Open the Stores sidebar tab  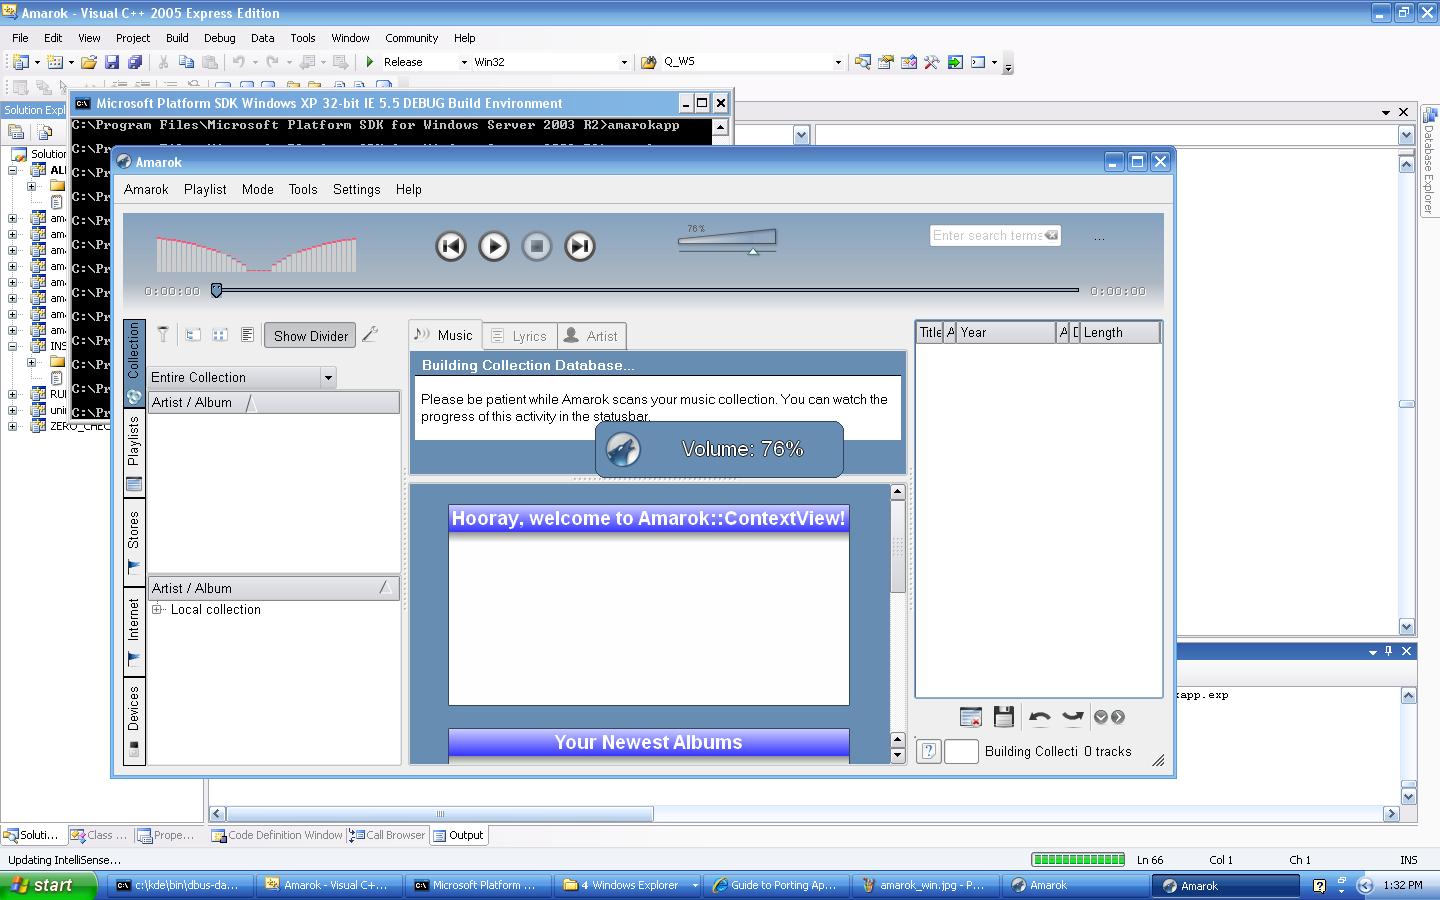134,544
